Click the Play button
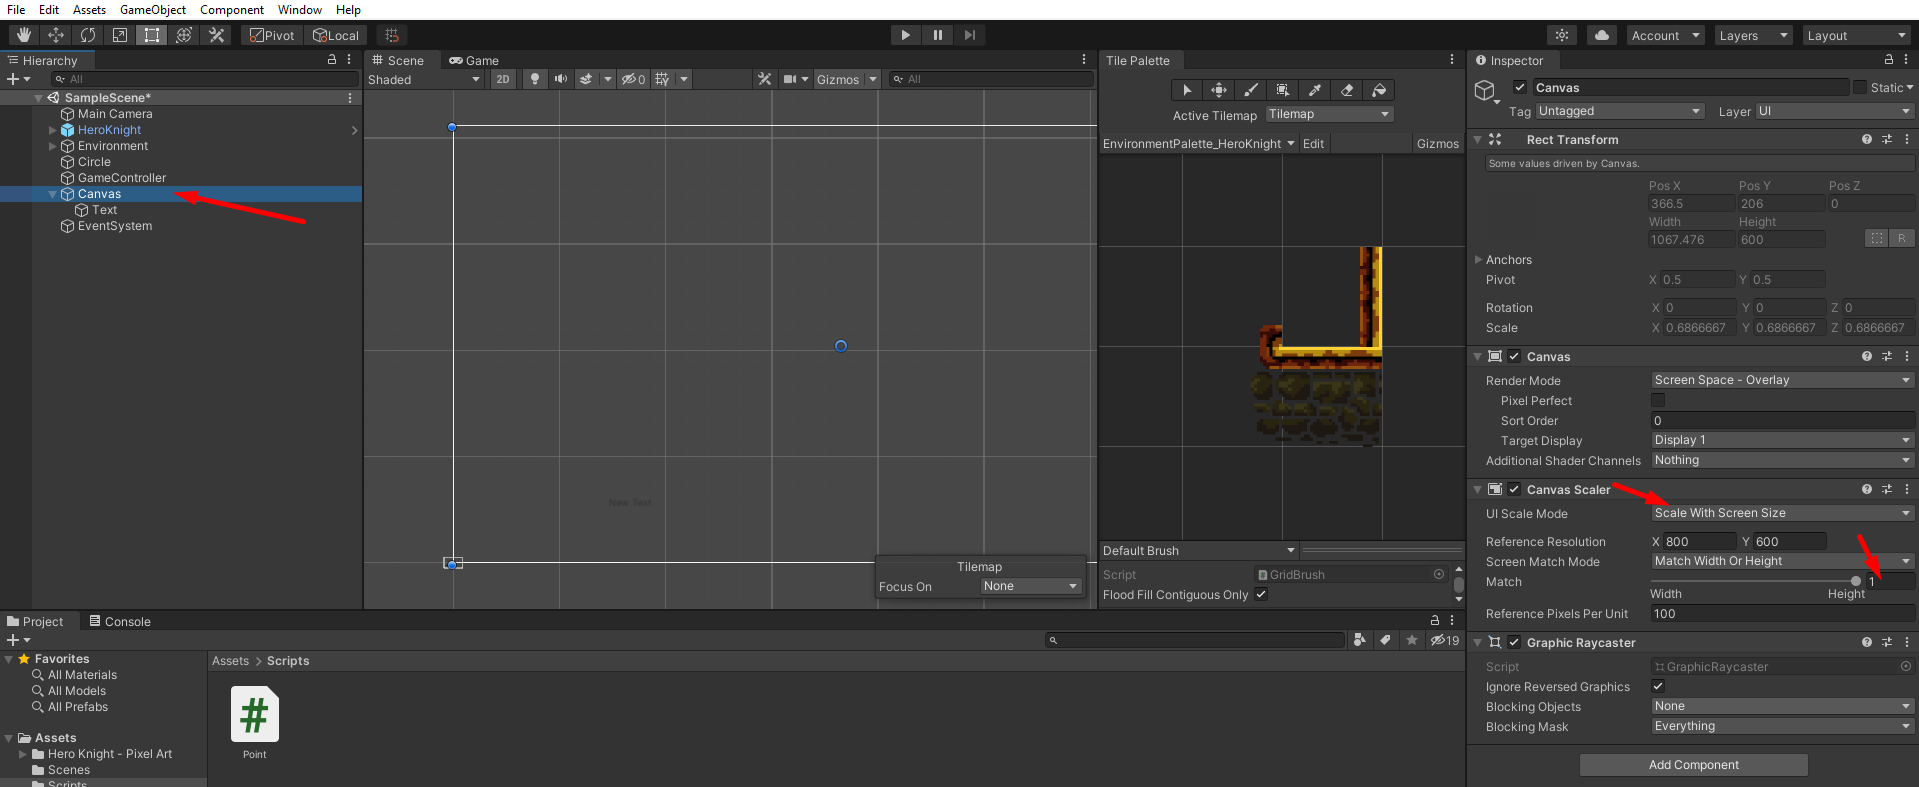The width and height of the screenshot is (1919, 787). [x=906, y=35]
